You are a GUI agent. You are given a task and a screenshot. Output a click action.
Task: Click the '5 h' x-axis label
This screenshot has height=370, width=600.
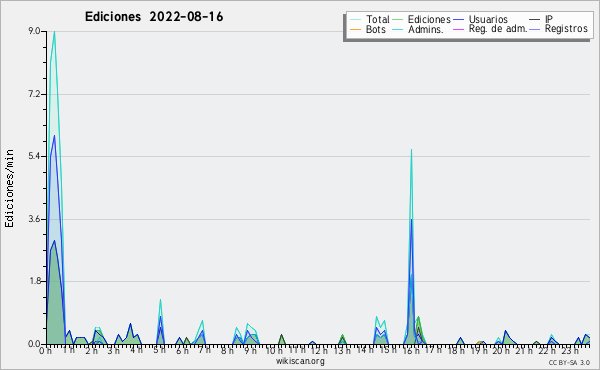click(x=159, y=350)
